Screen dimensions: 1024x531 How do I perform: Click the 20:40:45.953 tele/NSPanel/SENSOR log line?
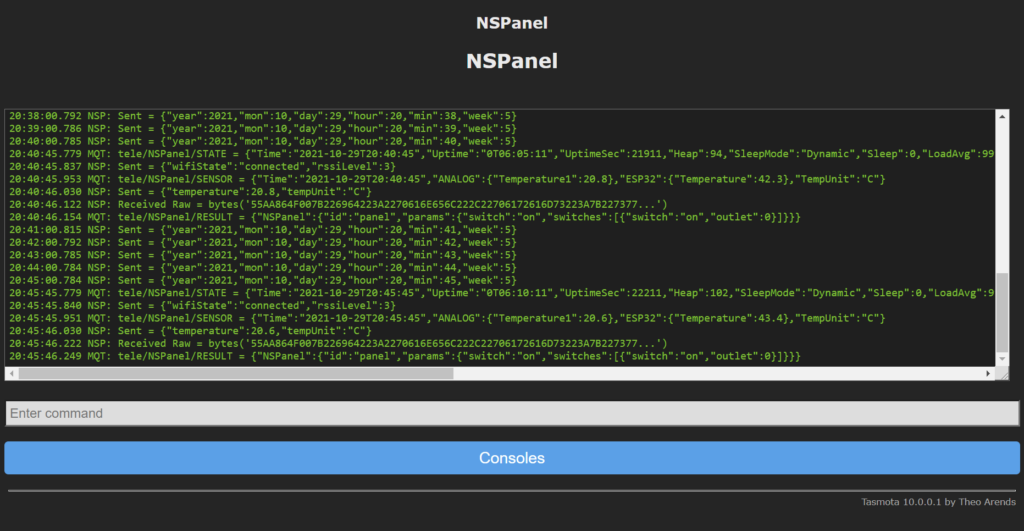(447, 179)
